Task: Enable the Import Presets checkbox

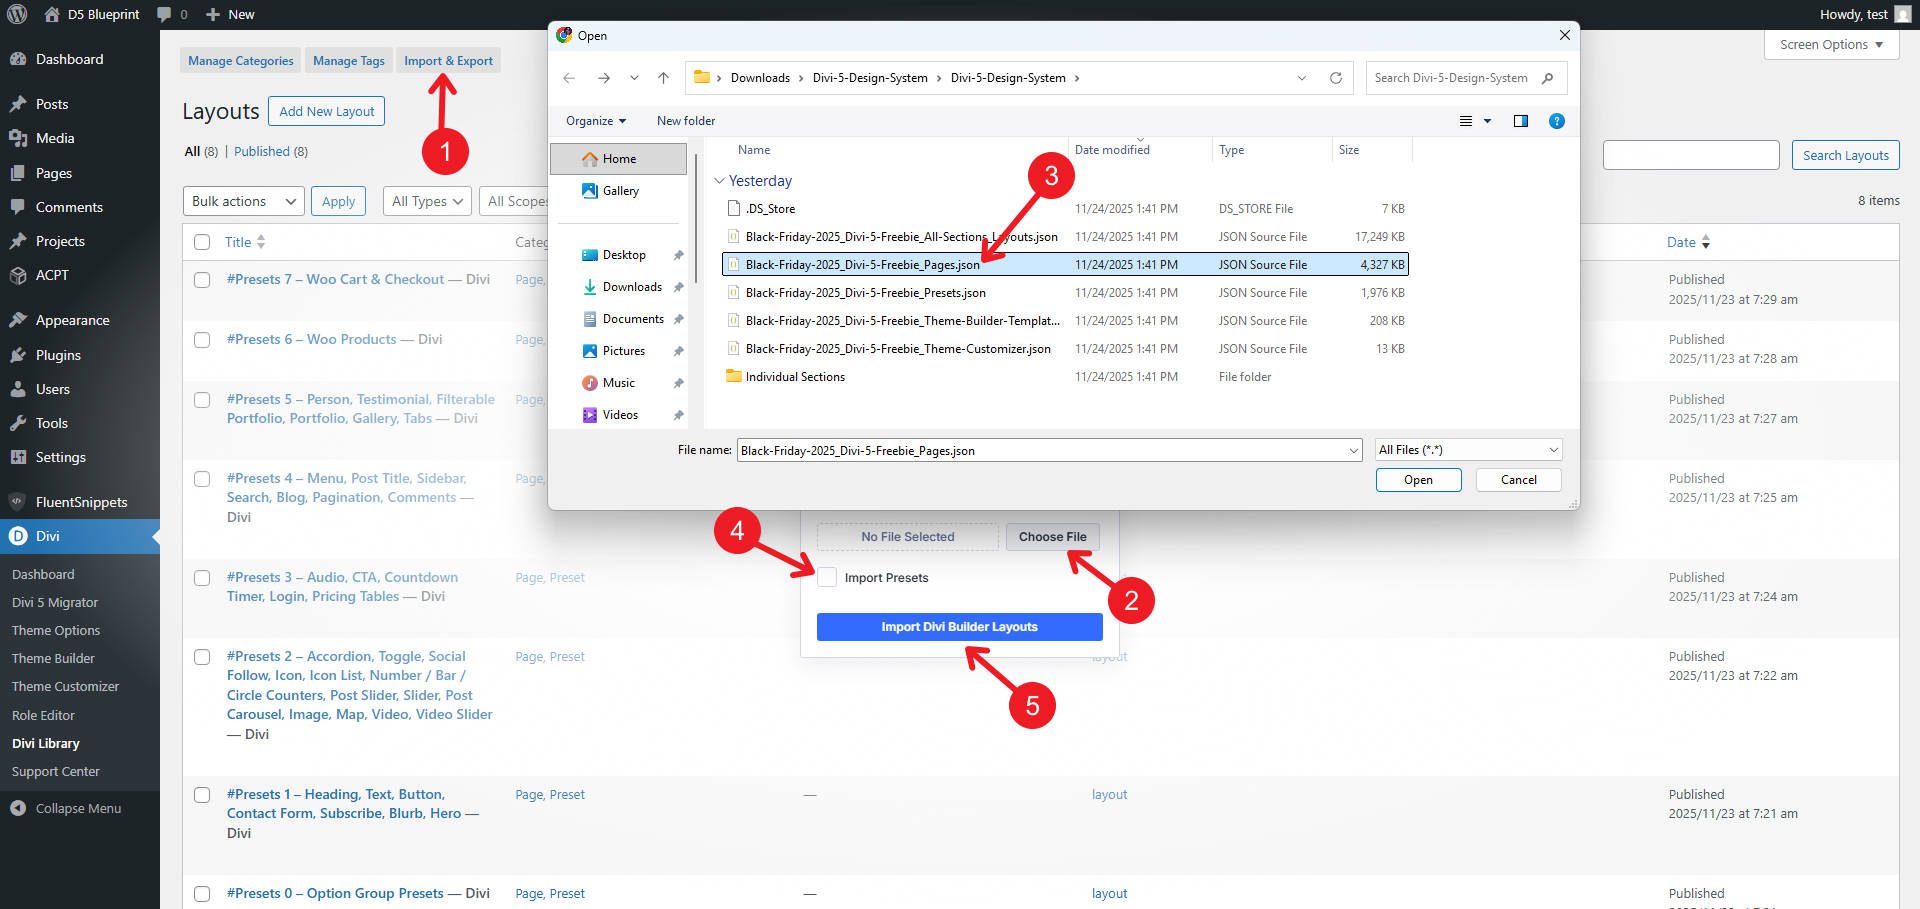Action: point(827,578)
